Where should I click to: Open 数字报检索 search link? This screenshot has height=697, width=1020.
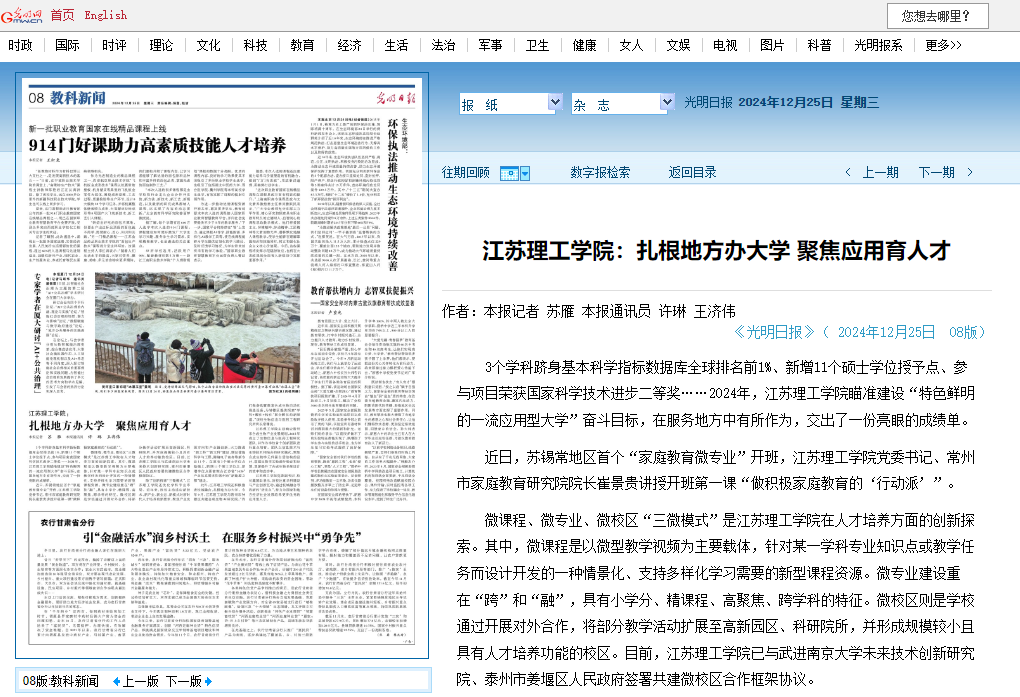pyautogui.click(x=600, y=172)
